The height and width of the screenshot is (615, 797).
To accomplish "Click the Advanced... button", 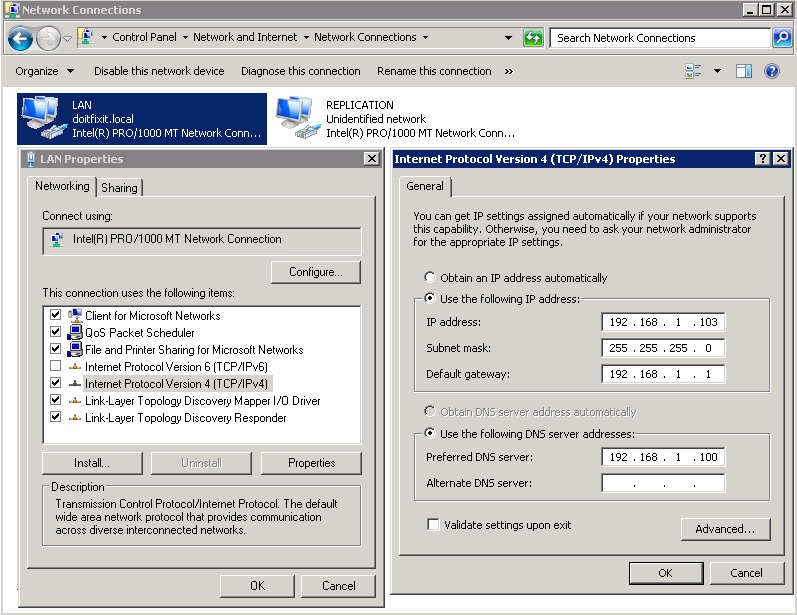I will coord(725,529).
